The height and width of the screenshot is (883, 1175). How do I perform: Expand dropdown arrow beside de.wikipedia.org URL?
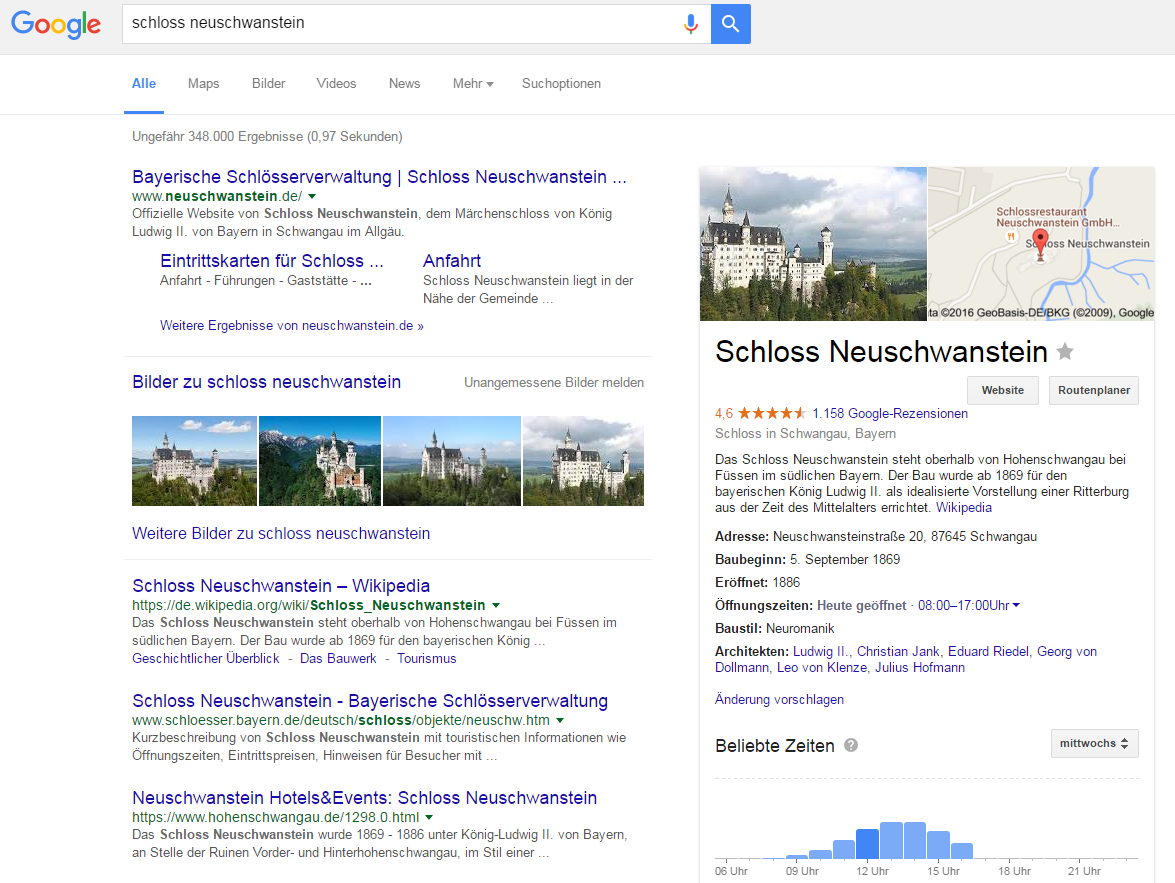pos(496,606)
